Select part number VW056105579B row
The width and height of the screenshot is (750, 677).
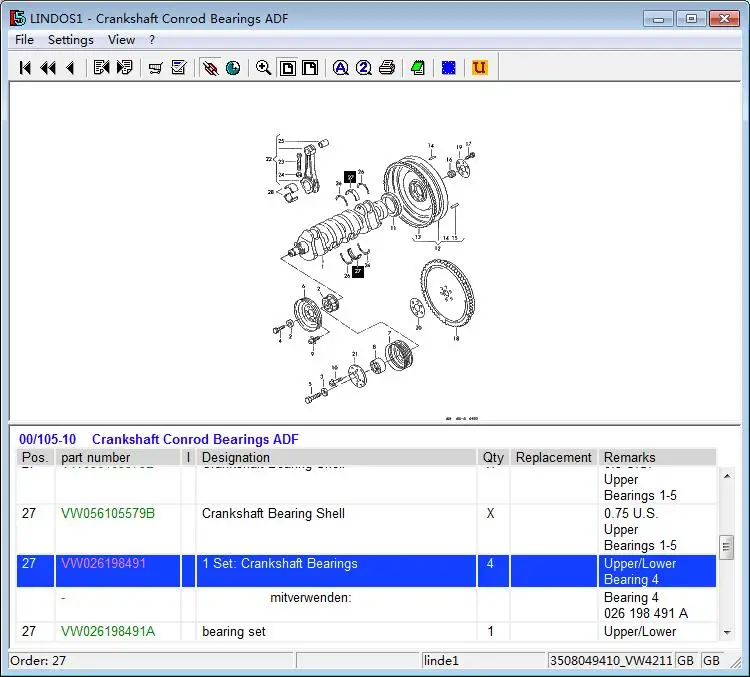pyautogui.click(x=108, y=514)
